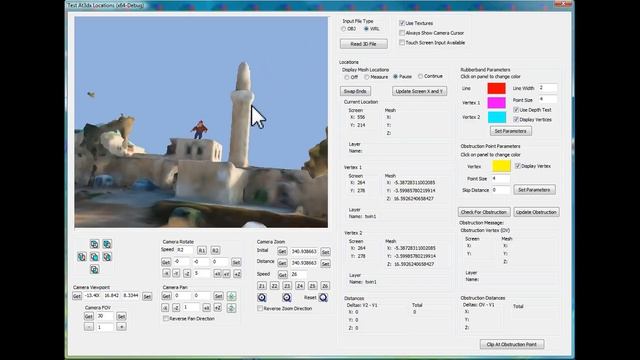This screenshot has height=360, width=640.
Task: Click Camera FOV minus button
Action: click(89, 327)
